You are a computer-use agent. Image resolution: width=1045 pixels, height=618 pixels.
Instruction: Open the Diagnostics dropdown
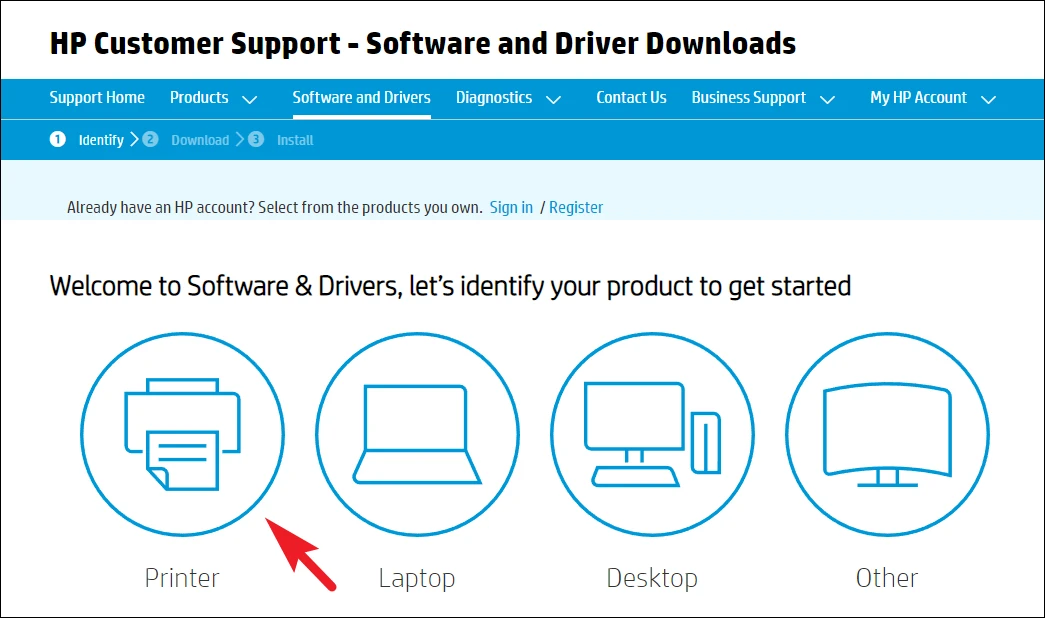[x=509, y=98]
